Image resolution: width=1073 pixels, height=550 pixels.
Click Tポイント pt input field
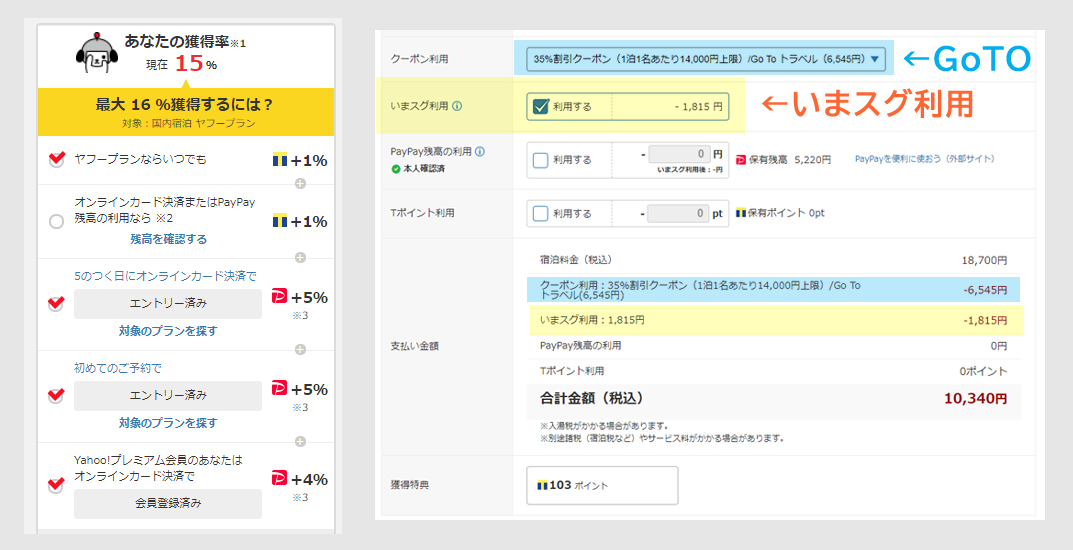(677, 213)
